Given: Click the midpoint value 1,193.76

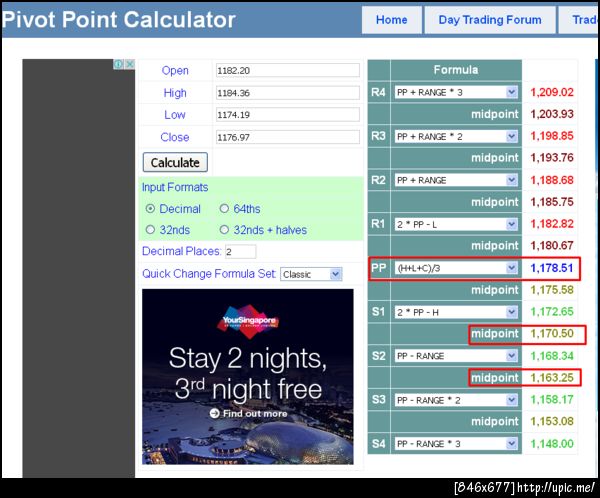Looking at the screenshot, I should [x=552, y=158].
